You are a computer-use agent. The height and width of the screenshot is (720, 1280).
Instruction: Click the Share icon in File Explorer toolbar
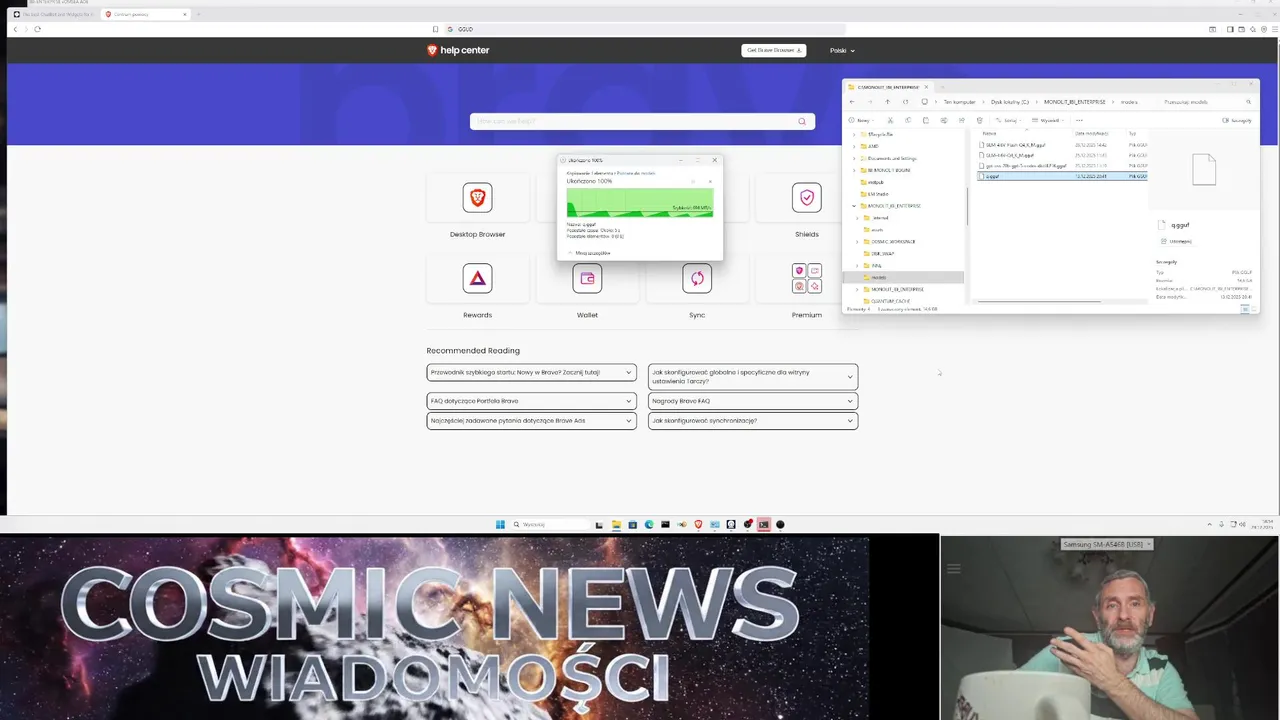(962, 120)
